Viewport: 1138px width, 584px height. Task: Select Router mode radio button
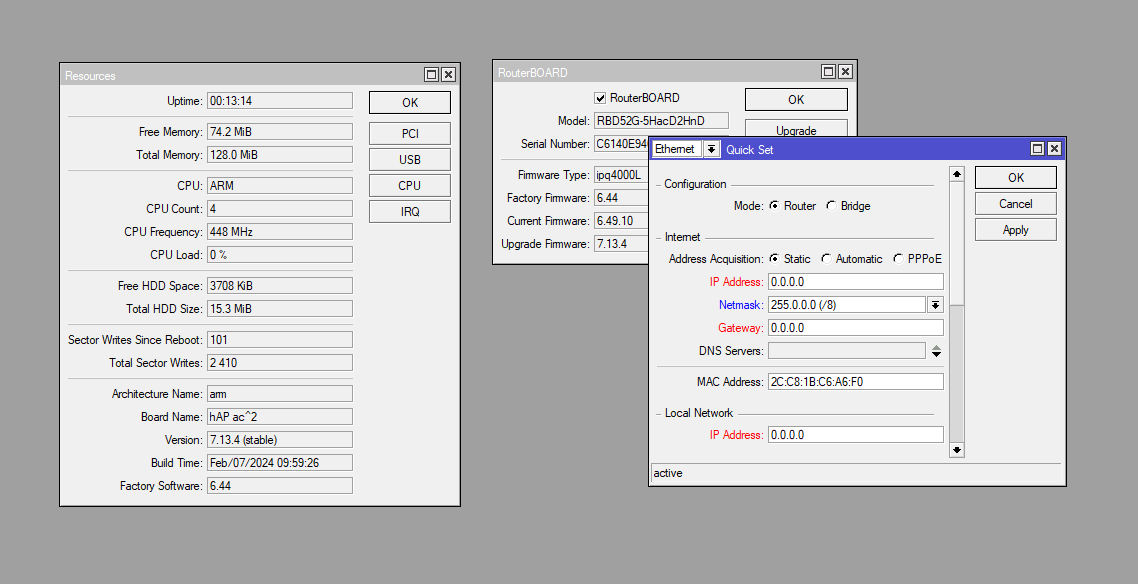(774, 206)
